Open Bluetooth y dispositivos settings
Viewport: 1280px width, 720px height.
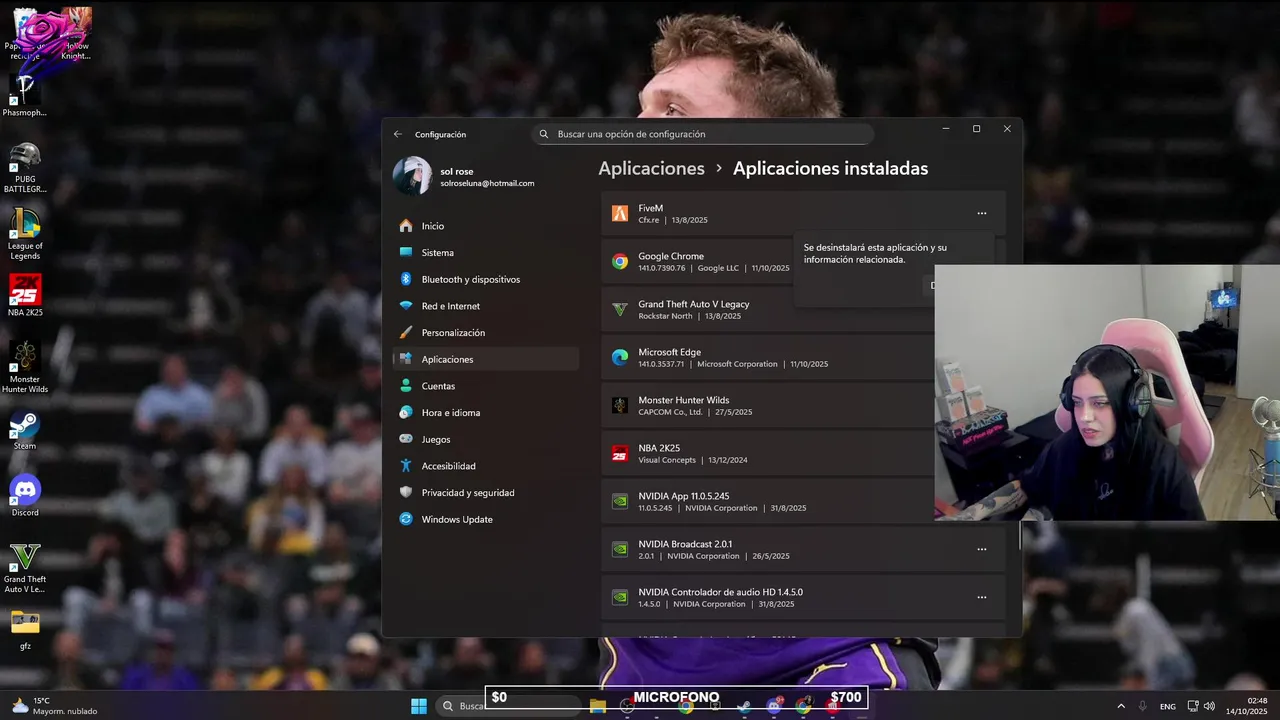pos(486,279)
